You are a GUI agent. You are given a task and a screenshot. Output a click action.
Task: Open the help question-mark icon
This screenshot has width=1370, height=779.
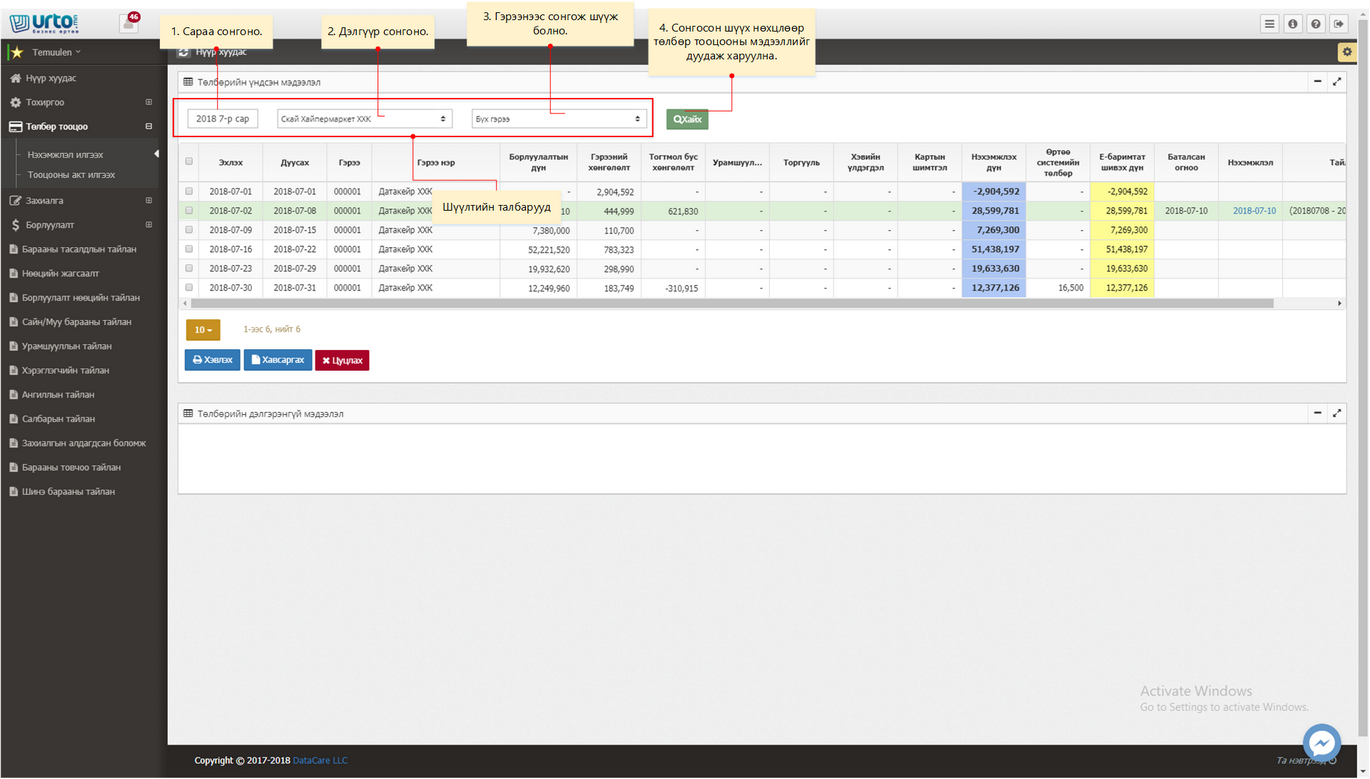pyautogui.click(x=1315, y=24)
